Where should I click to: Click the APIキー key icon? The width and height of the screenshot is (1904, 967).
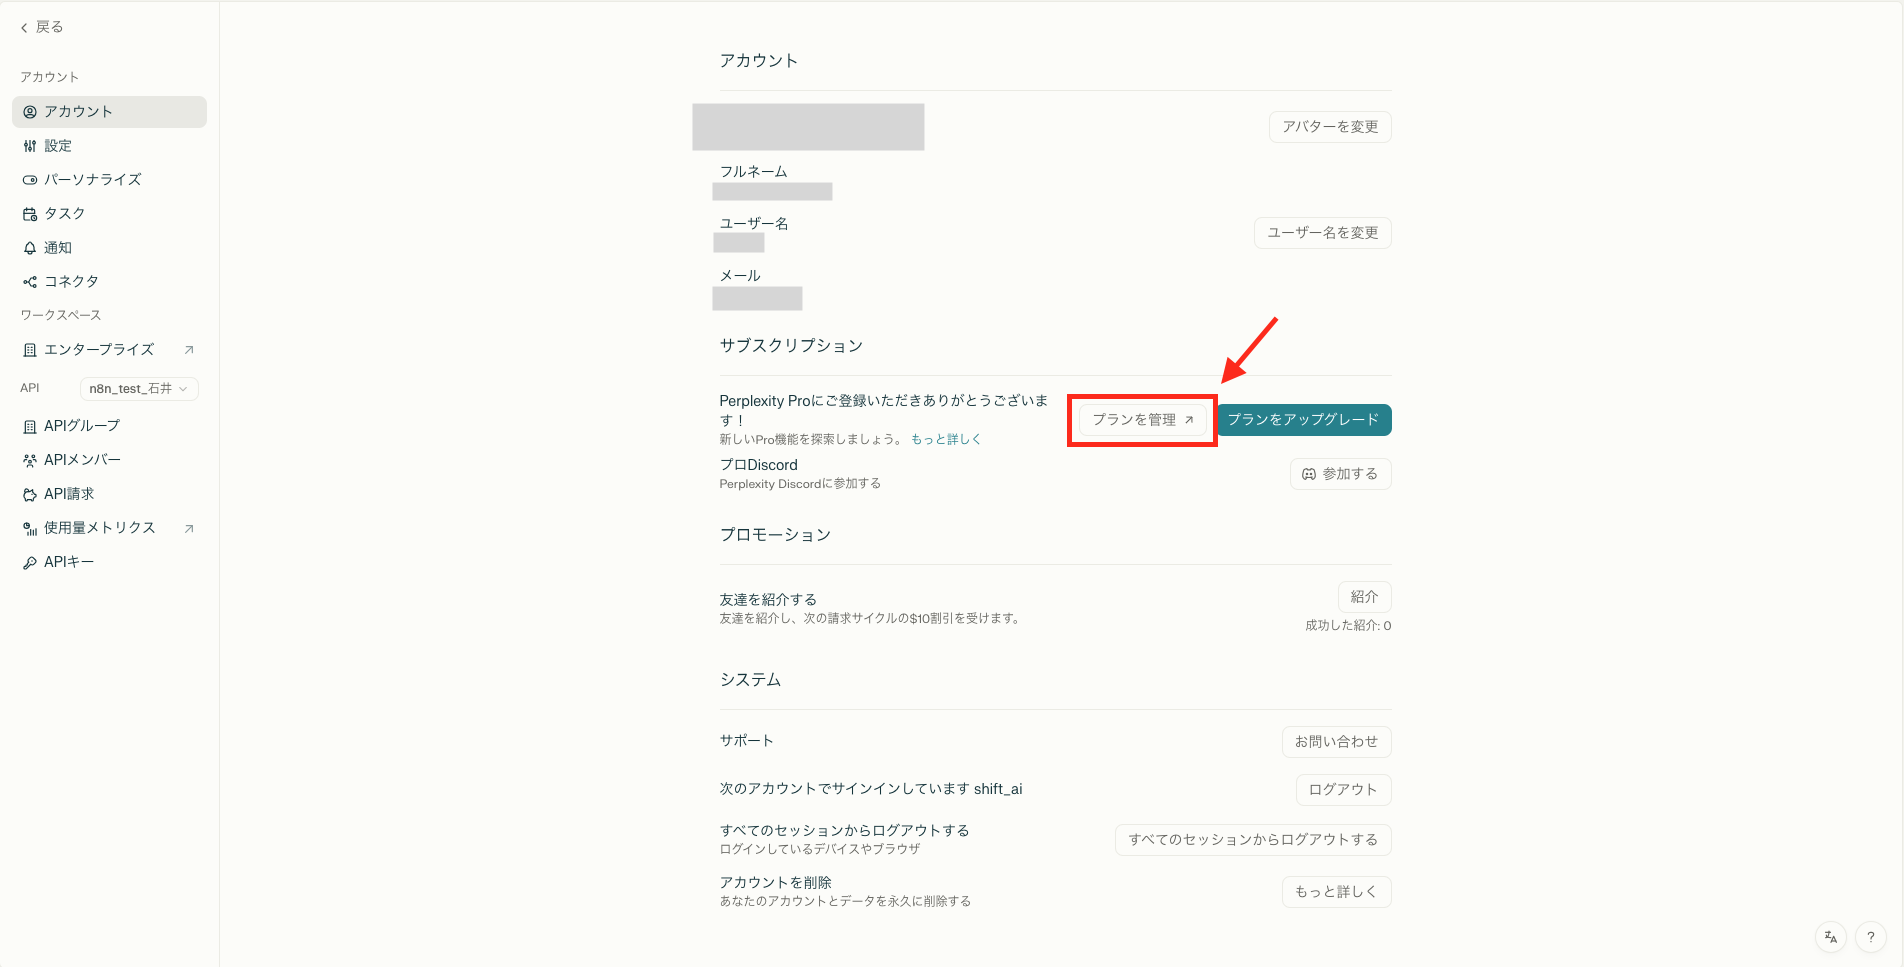29,561
